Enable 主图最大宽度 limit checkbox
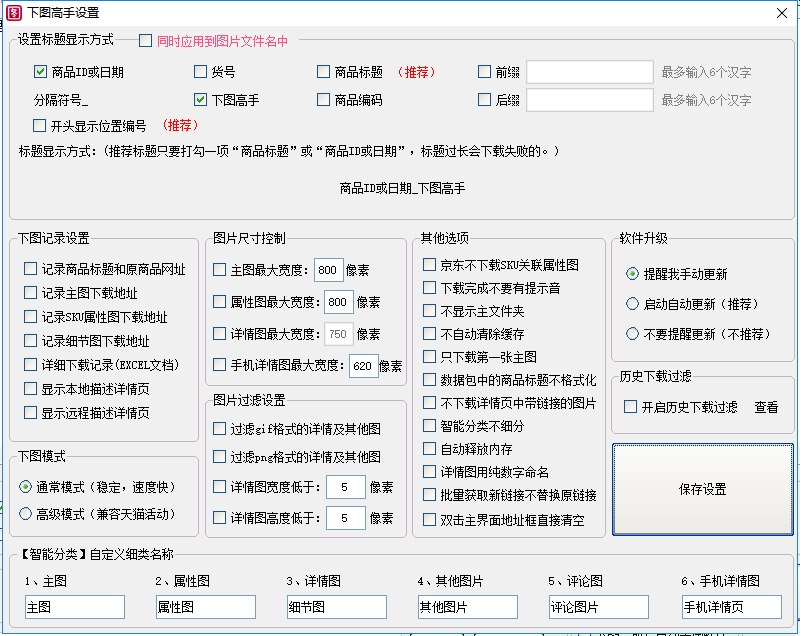The image size is (800, 636). tap(220, 269)
